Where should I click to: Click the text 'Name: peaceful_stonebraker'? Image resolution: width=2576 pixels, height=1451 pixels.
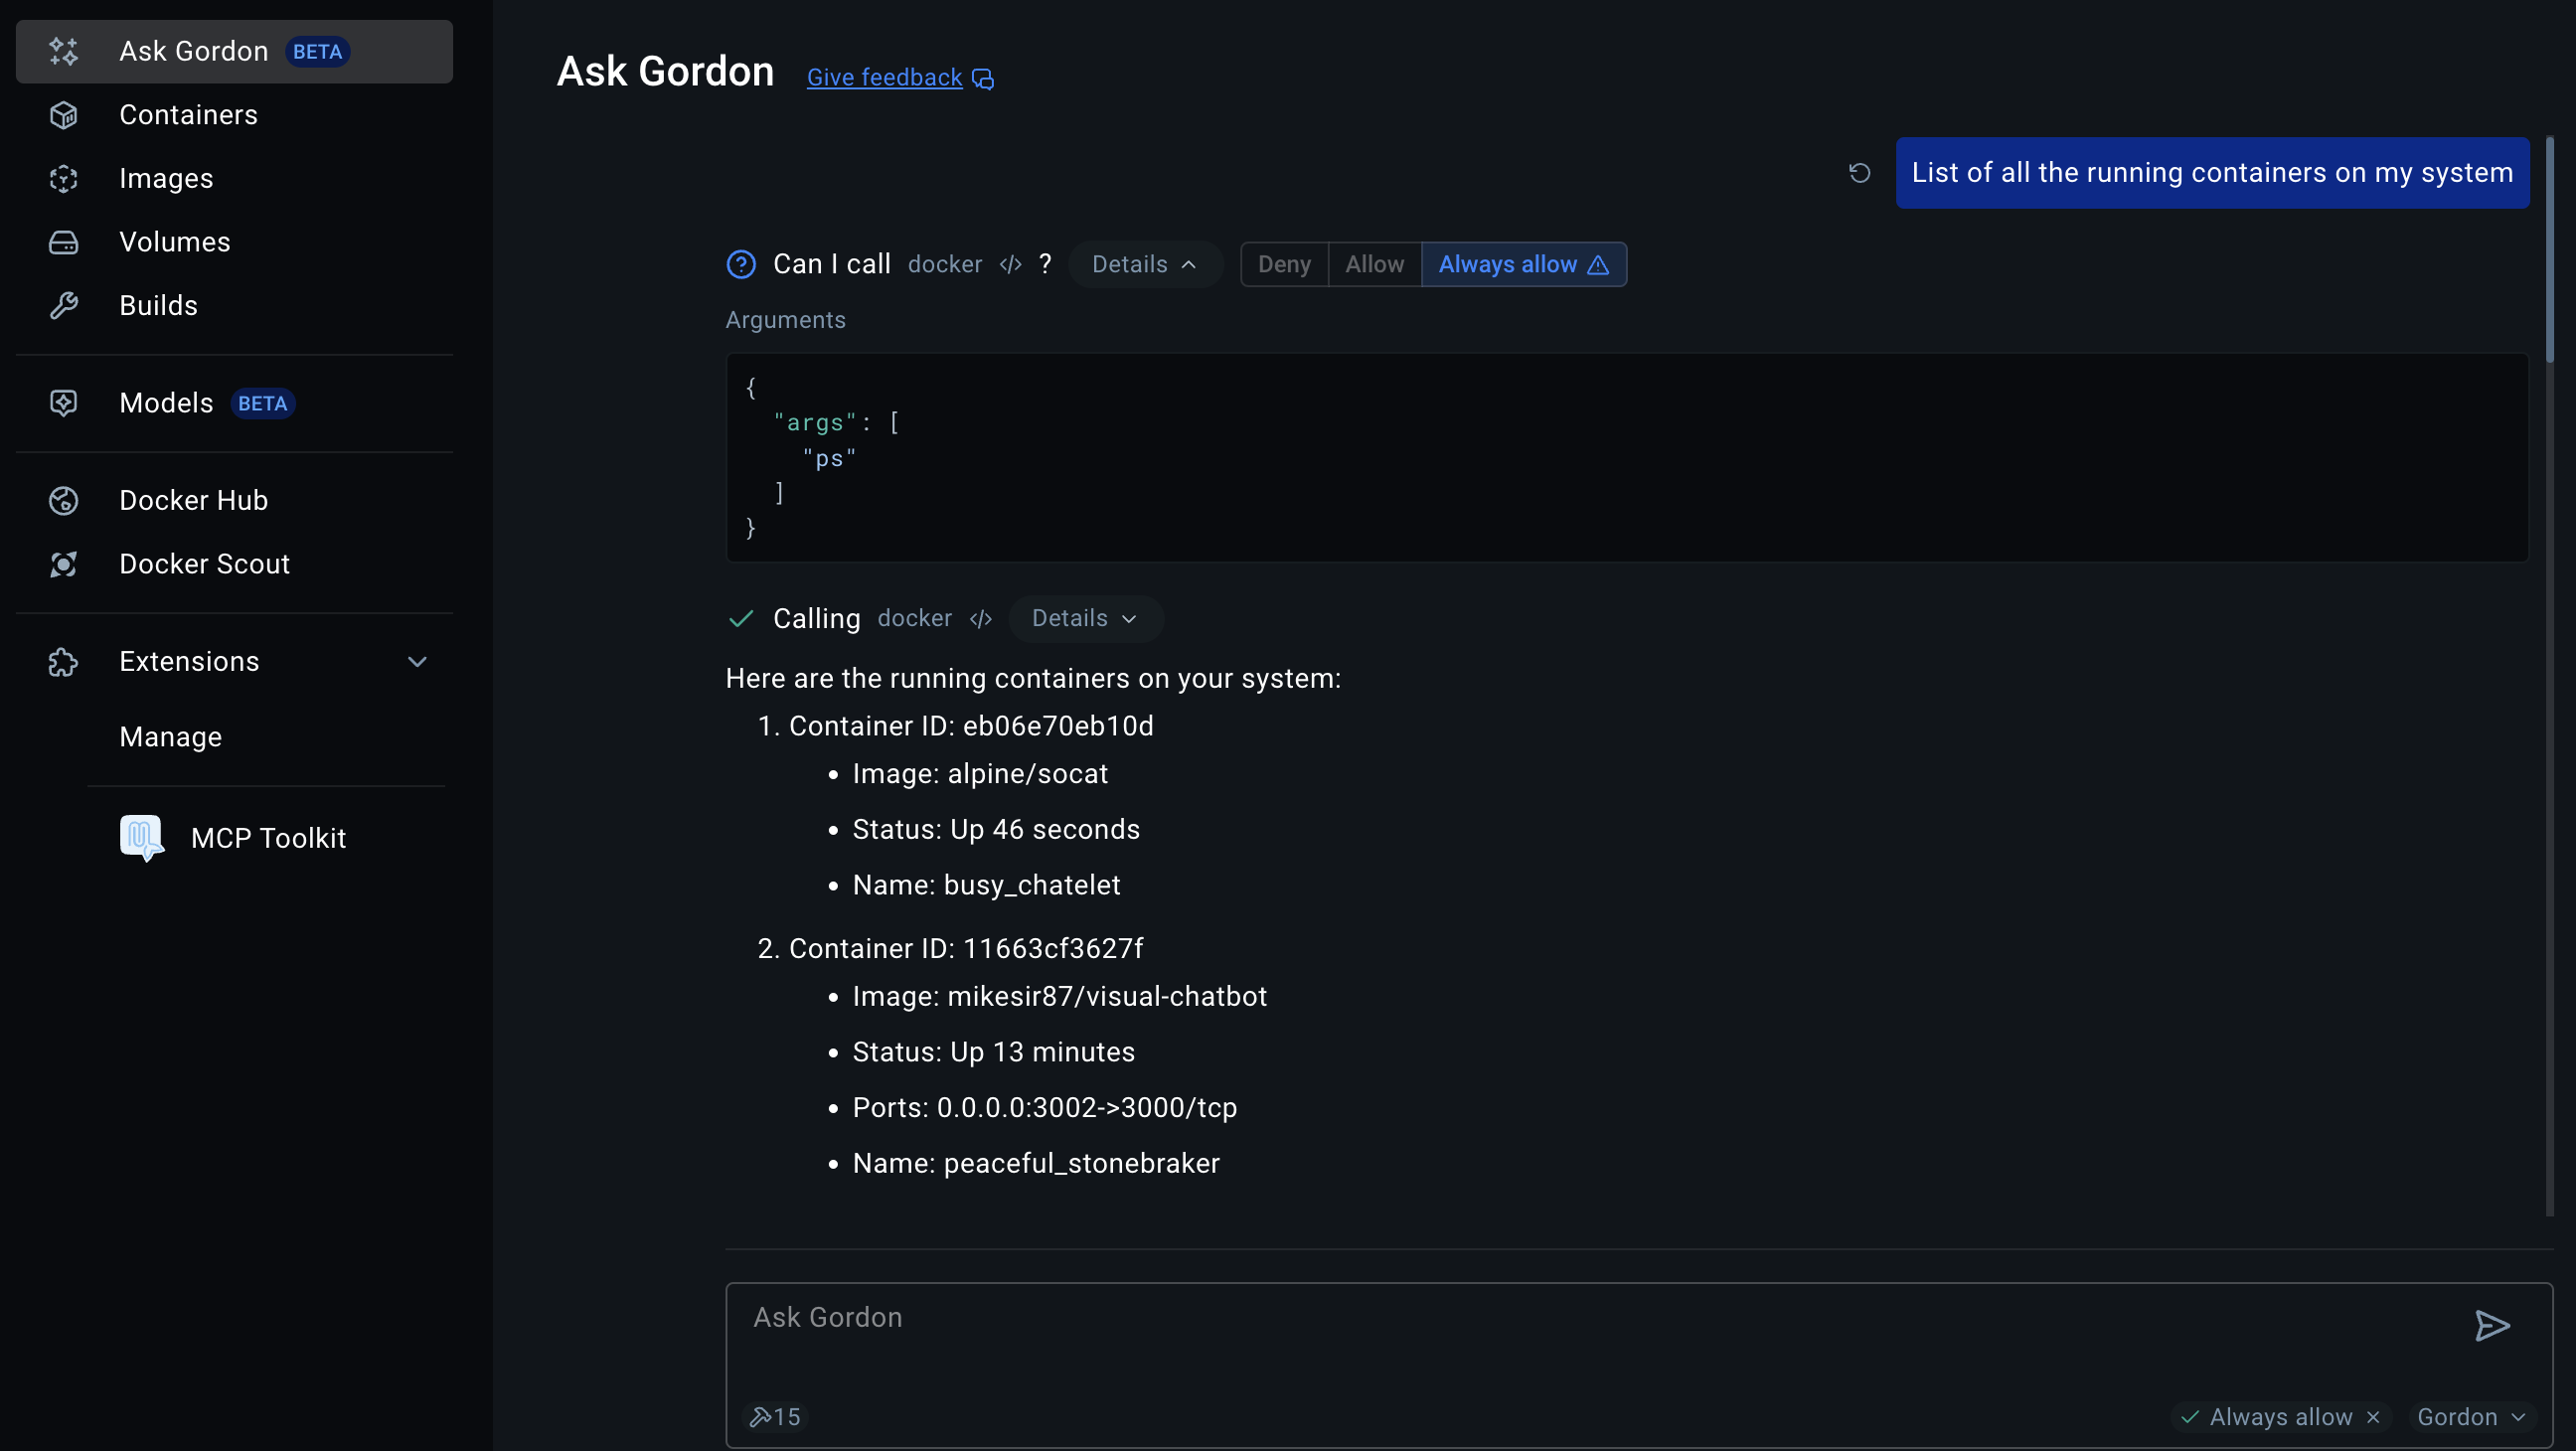click(1036, 1163)
